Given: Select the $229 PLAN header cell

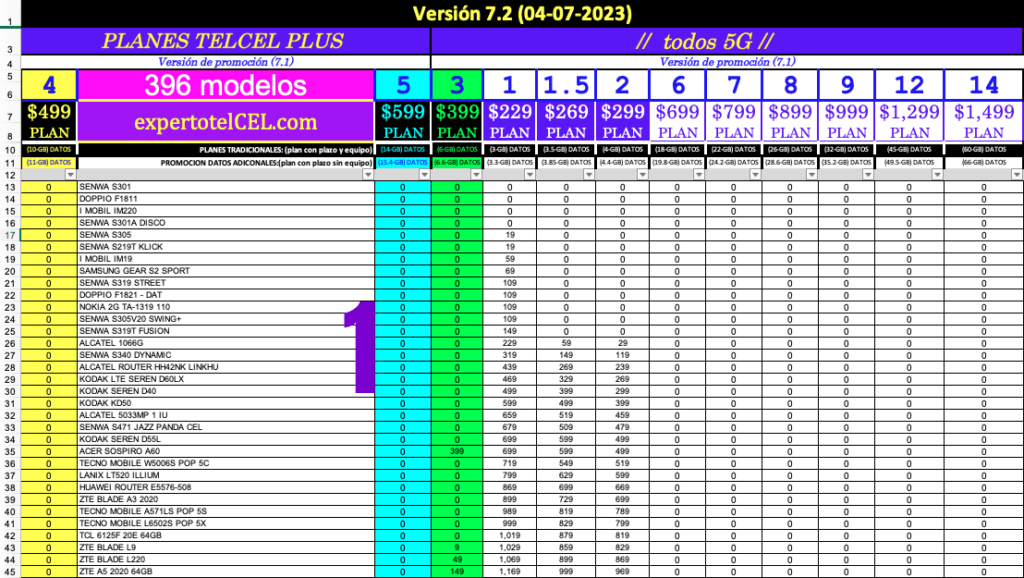Looking at the screenshot, I should pyautogui.click(x=510, y=121).
